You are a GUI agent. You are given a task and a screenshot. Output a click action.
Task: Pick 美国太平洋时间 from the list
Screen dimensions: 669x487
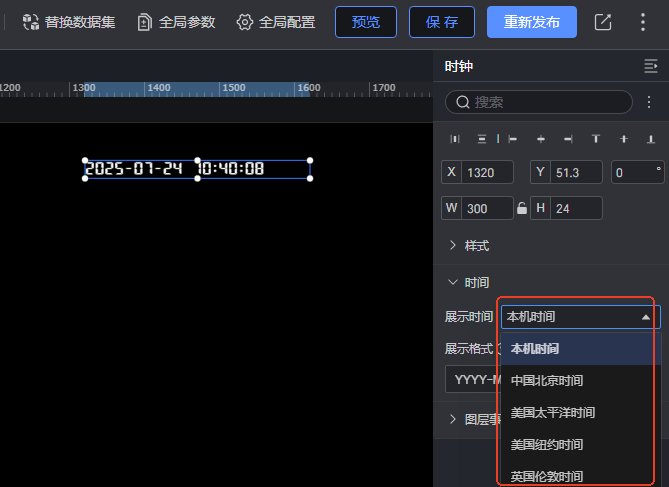click(553, 412)
